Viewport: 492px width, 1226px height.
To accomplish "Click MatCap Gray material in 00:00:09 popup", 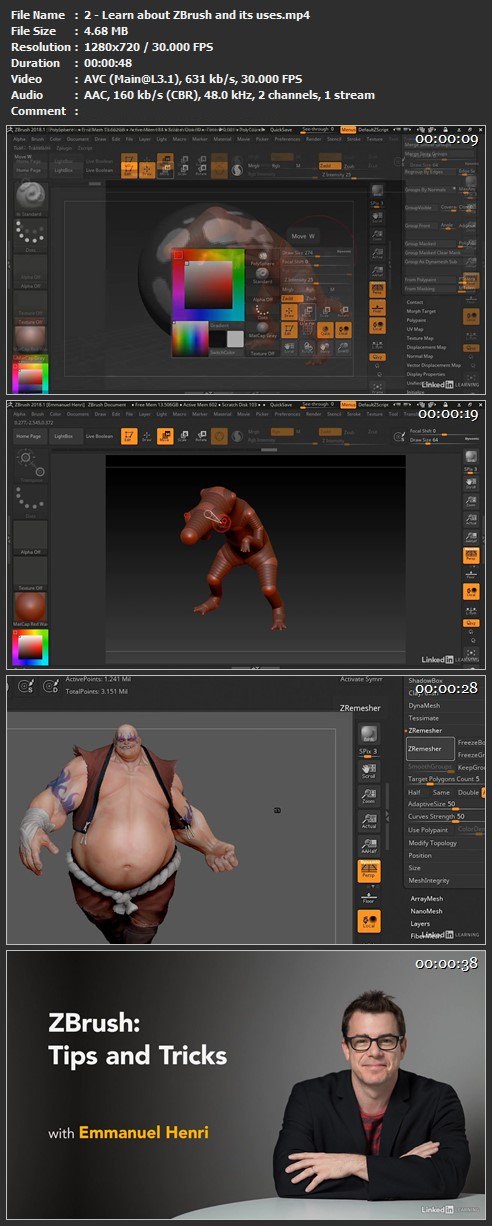I will (263, 329).
